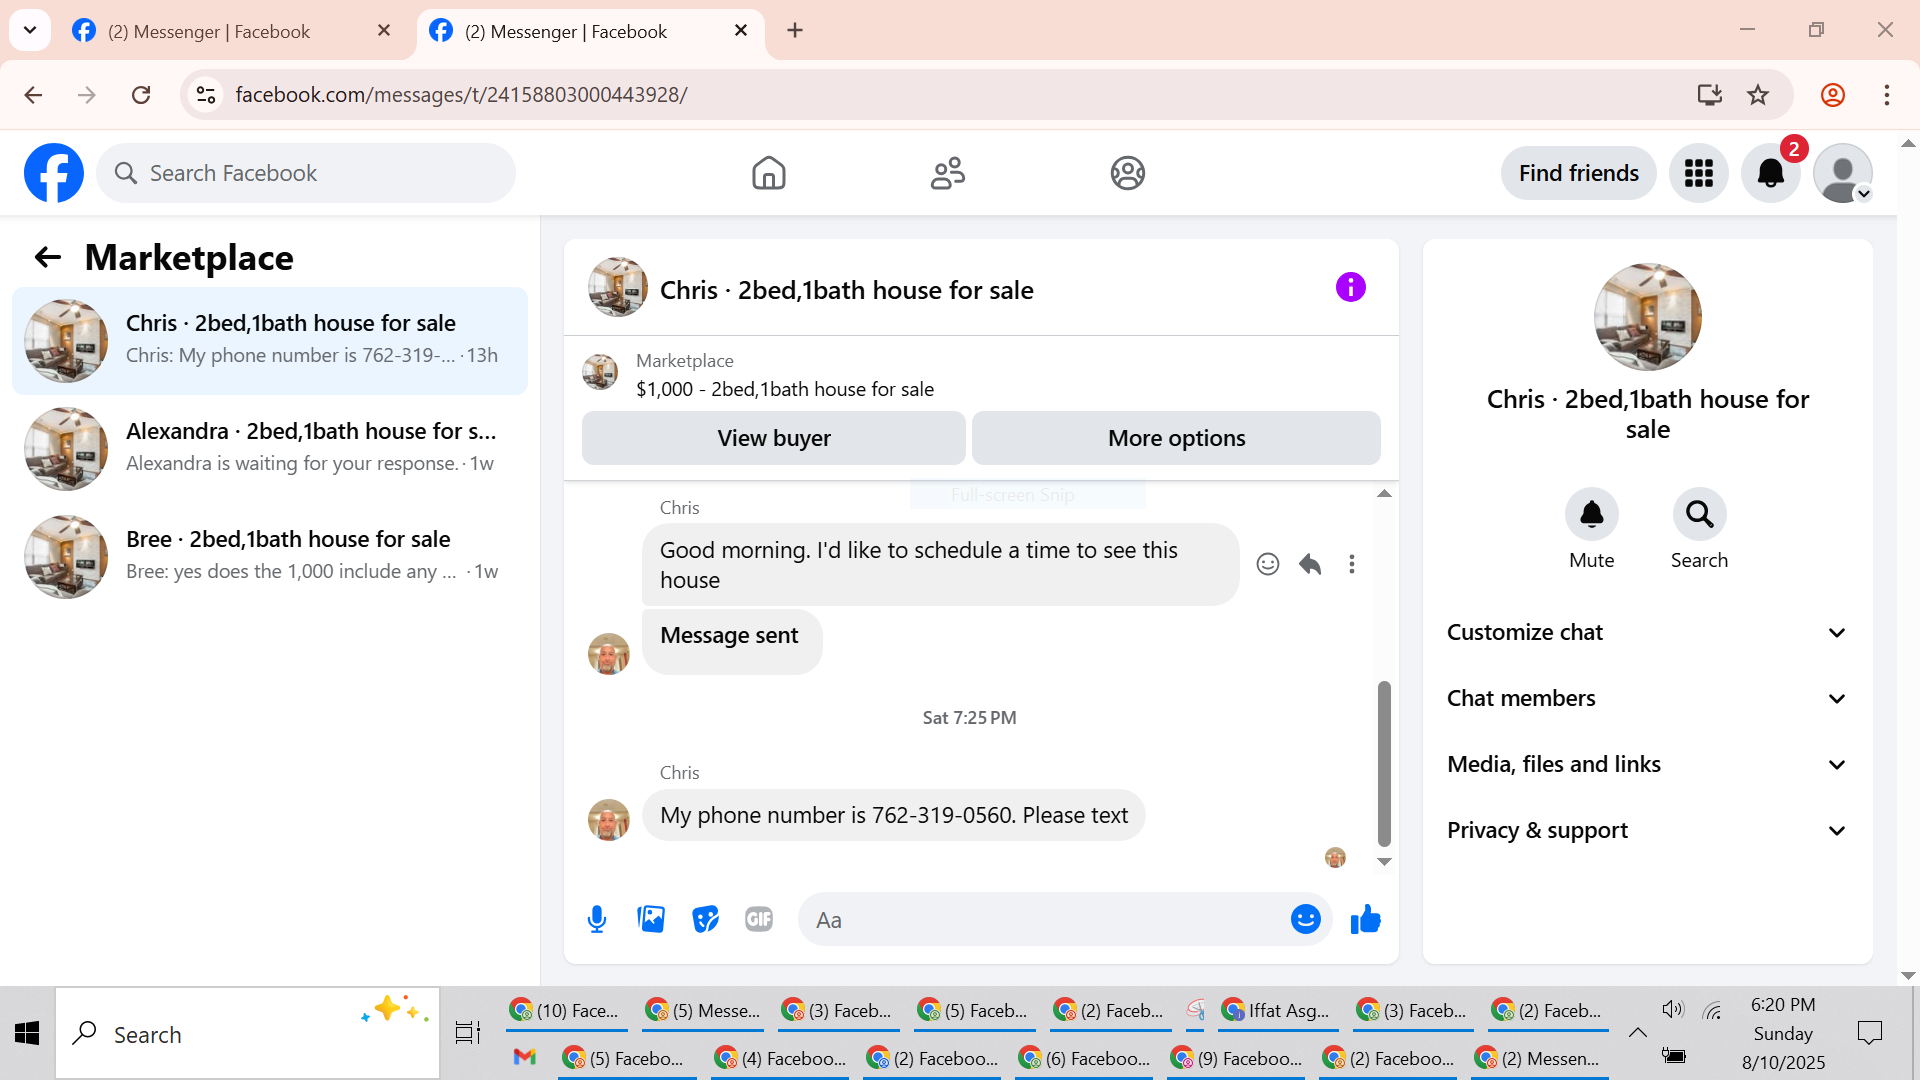
Task: Open the GIF picker
Action: pyautogui.click(x=759, y=919)
